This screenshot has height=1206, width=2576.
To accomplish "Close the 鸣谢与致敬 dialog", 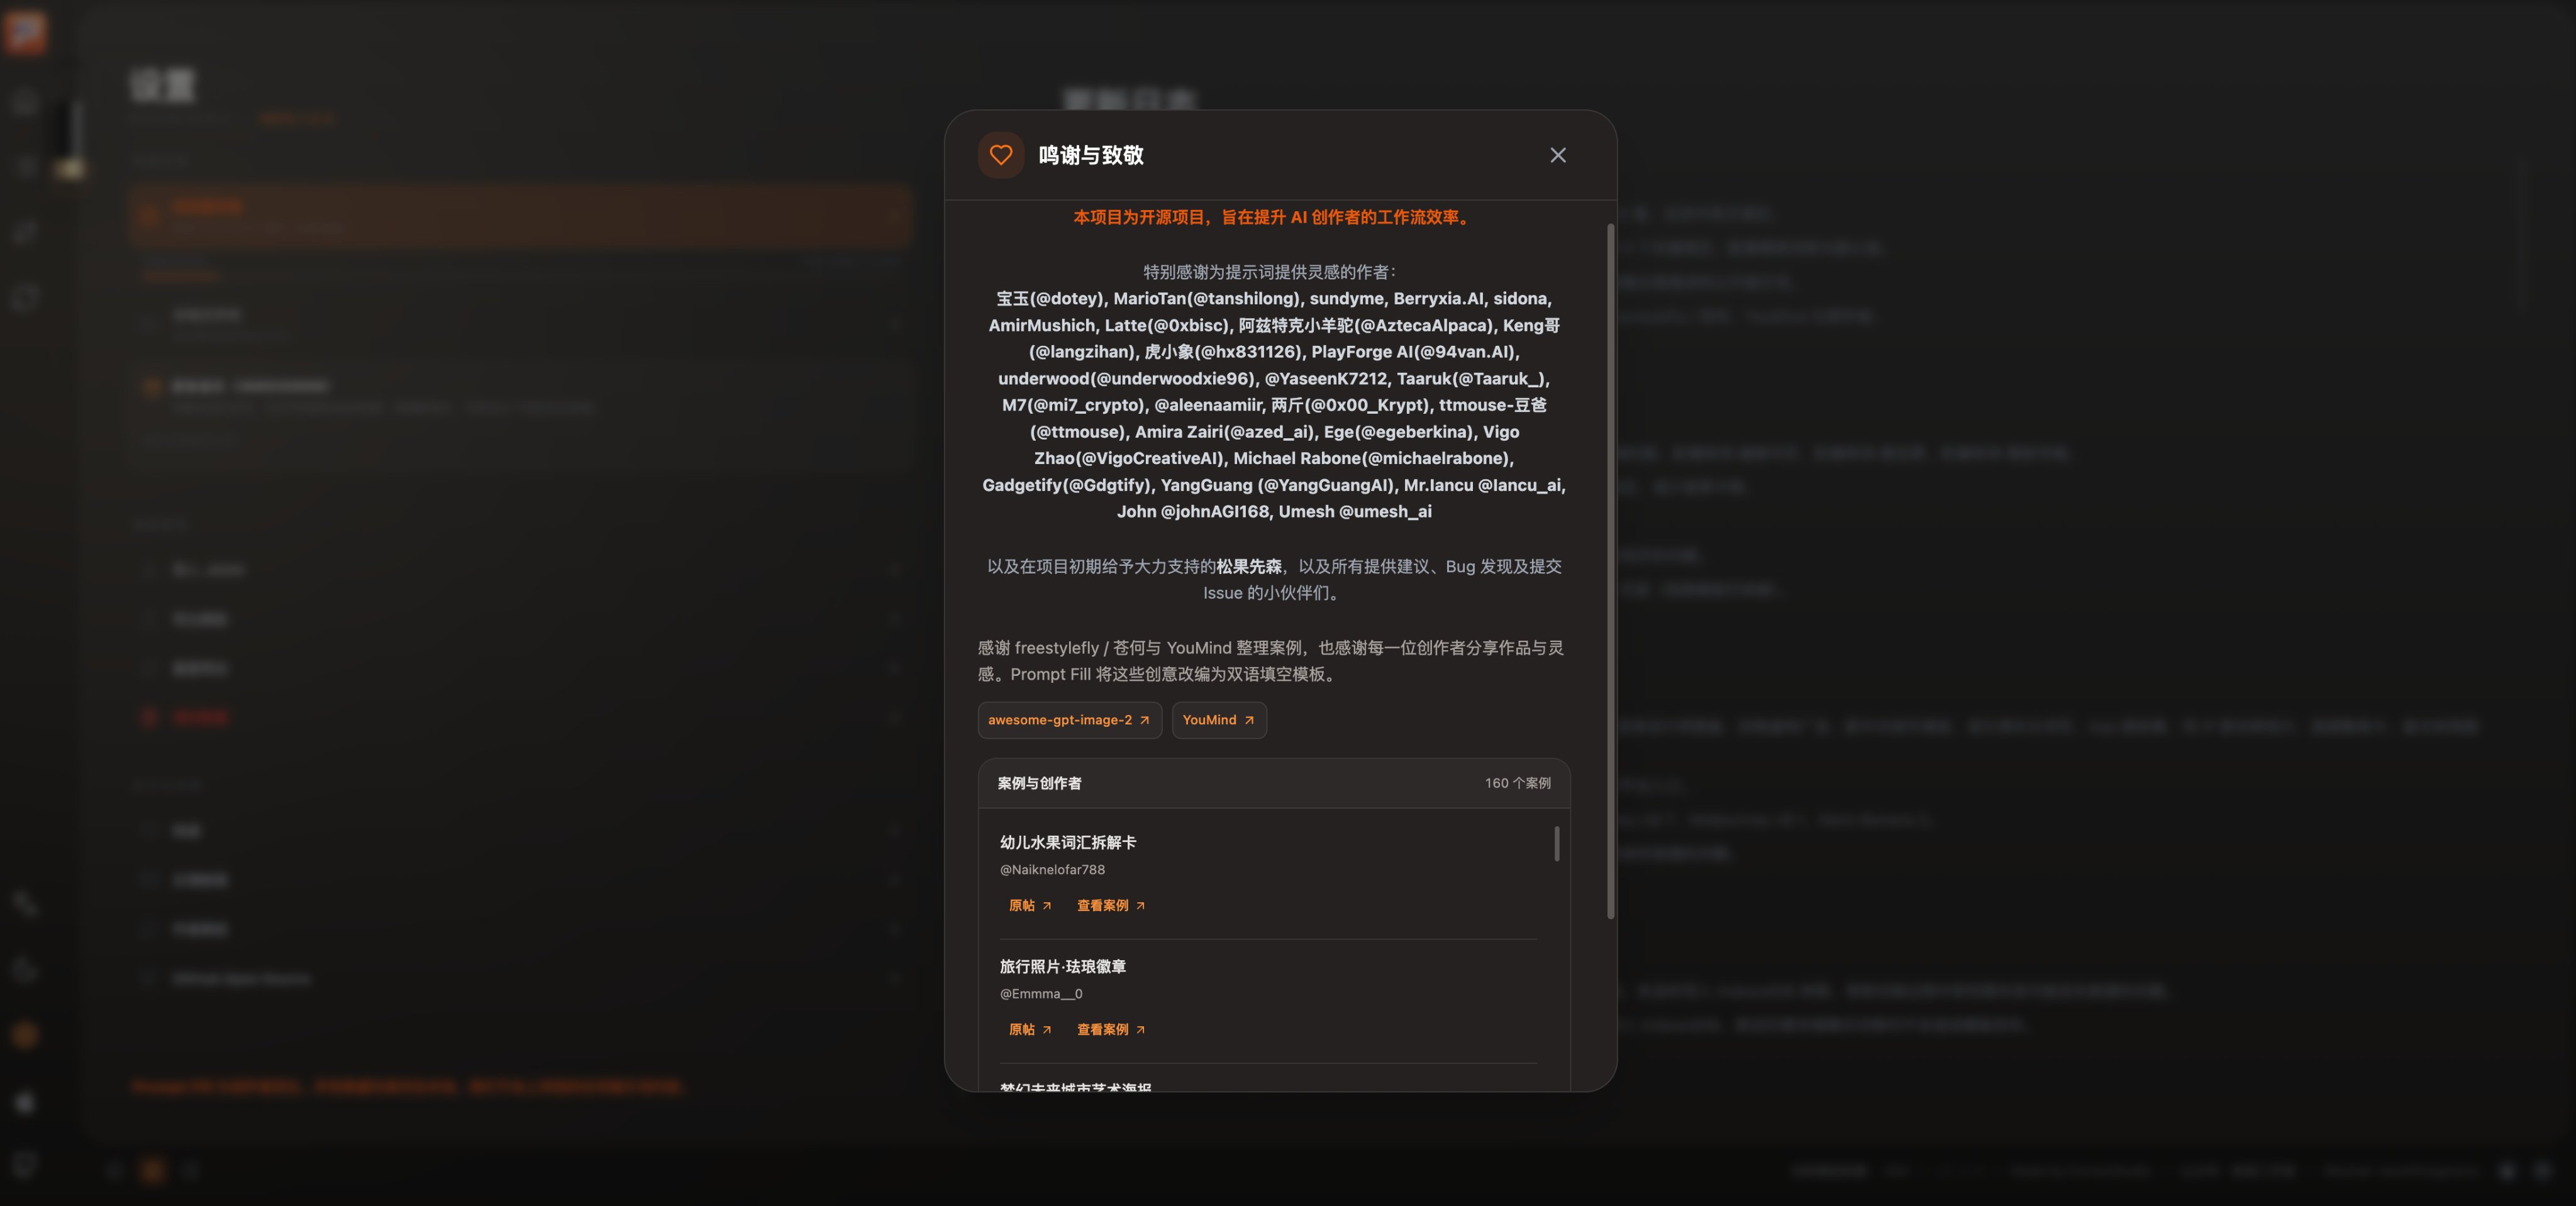I will (1557, 155).
